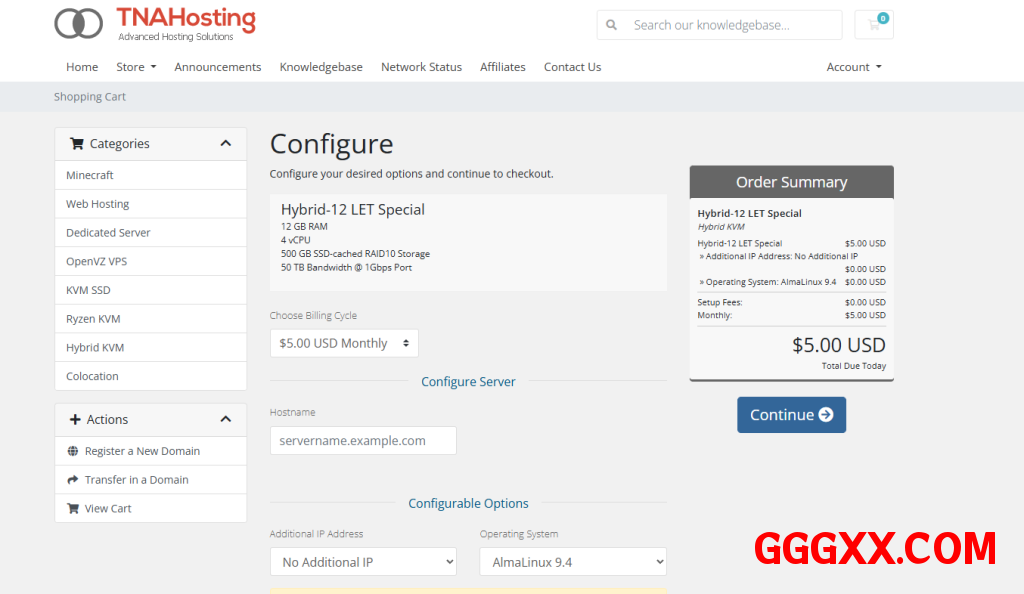Click the search magnifier icon
The image size is (1024, 594).
(612, 25)
